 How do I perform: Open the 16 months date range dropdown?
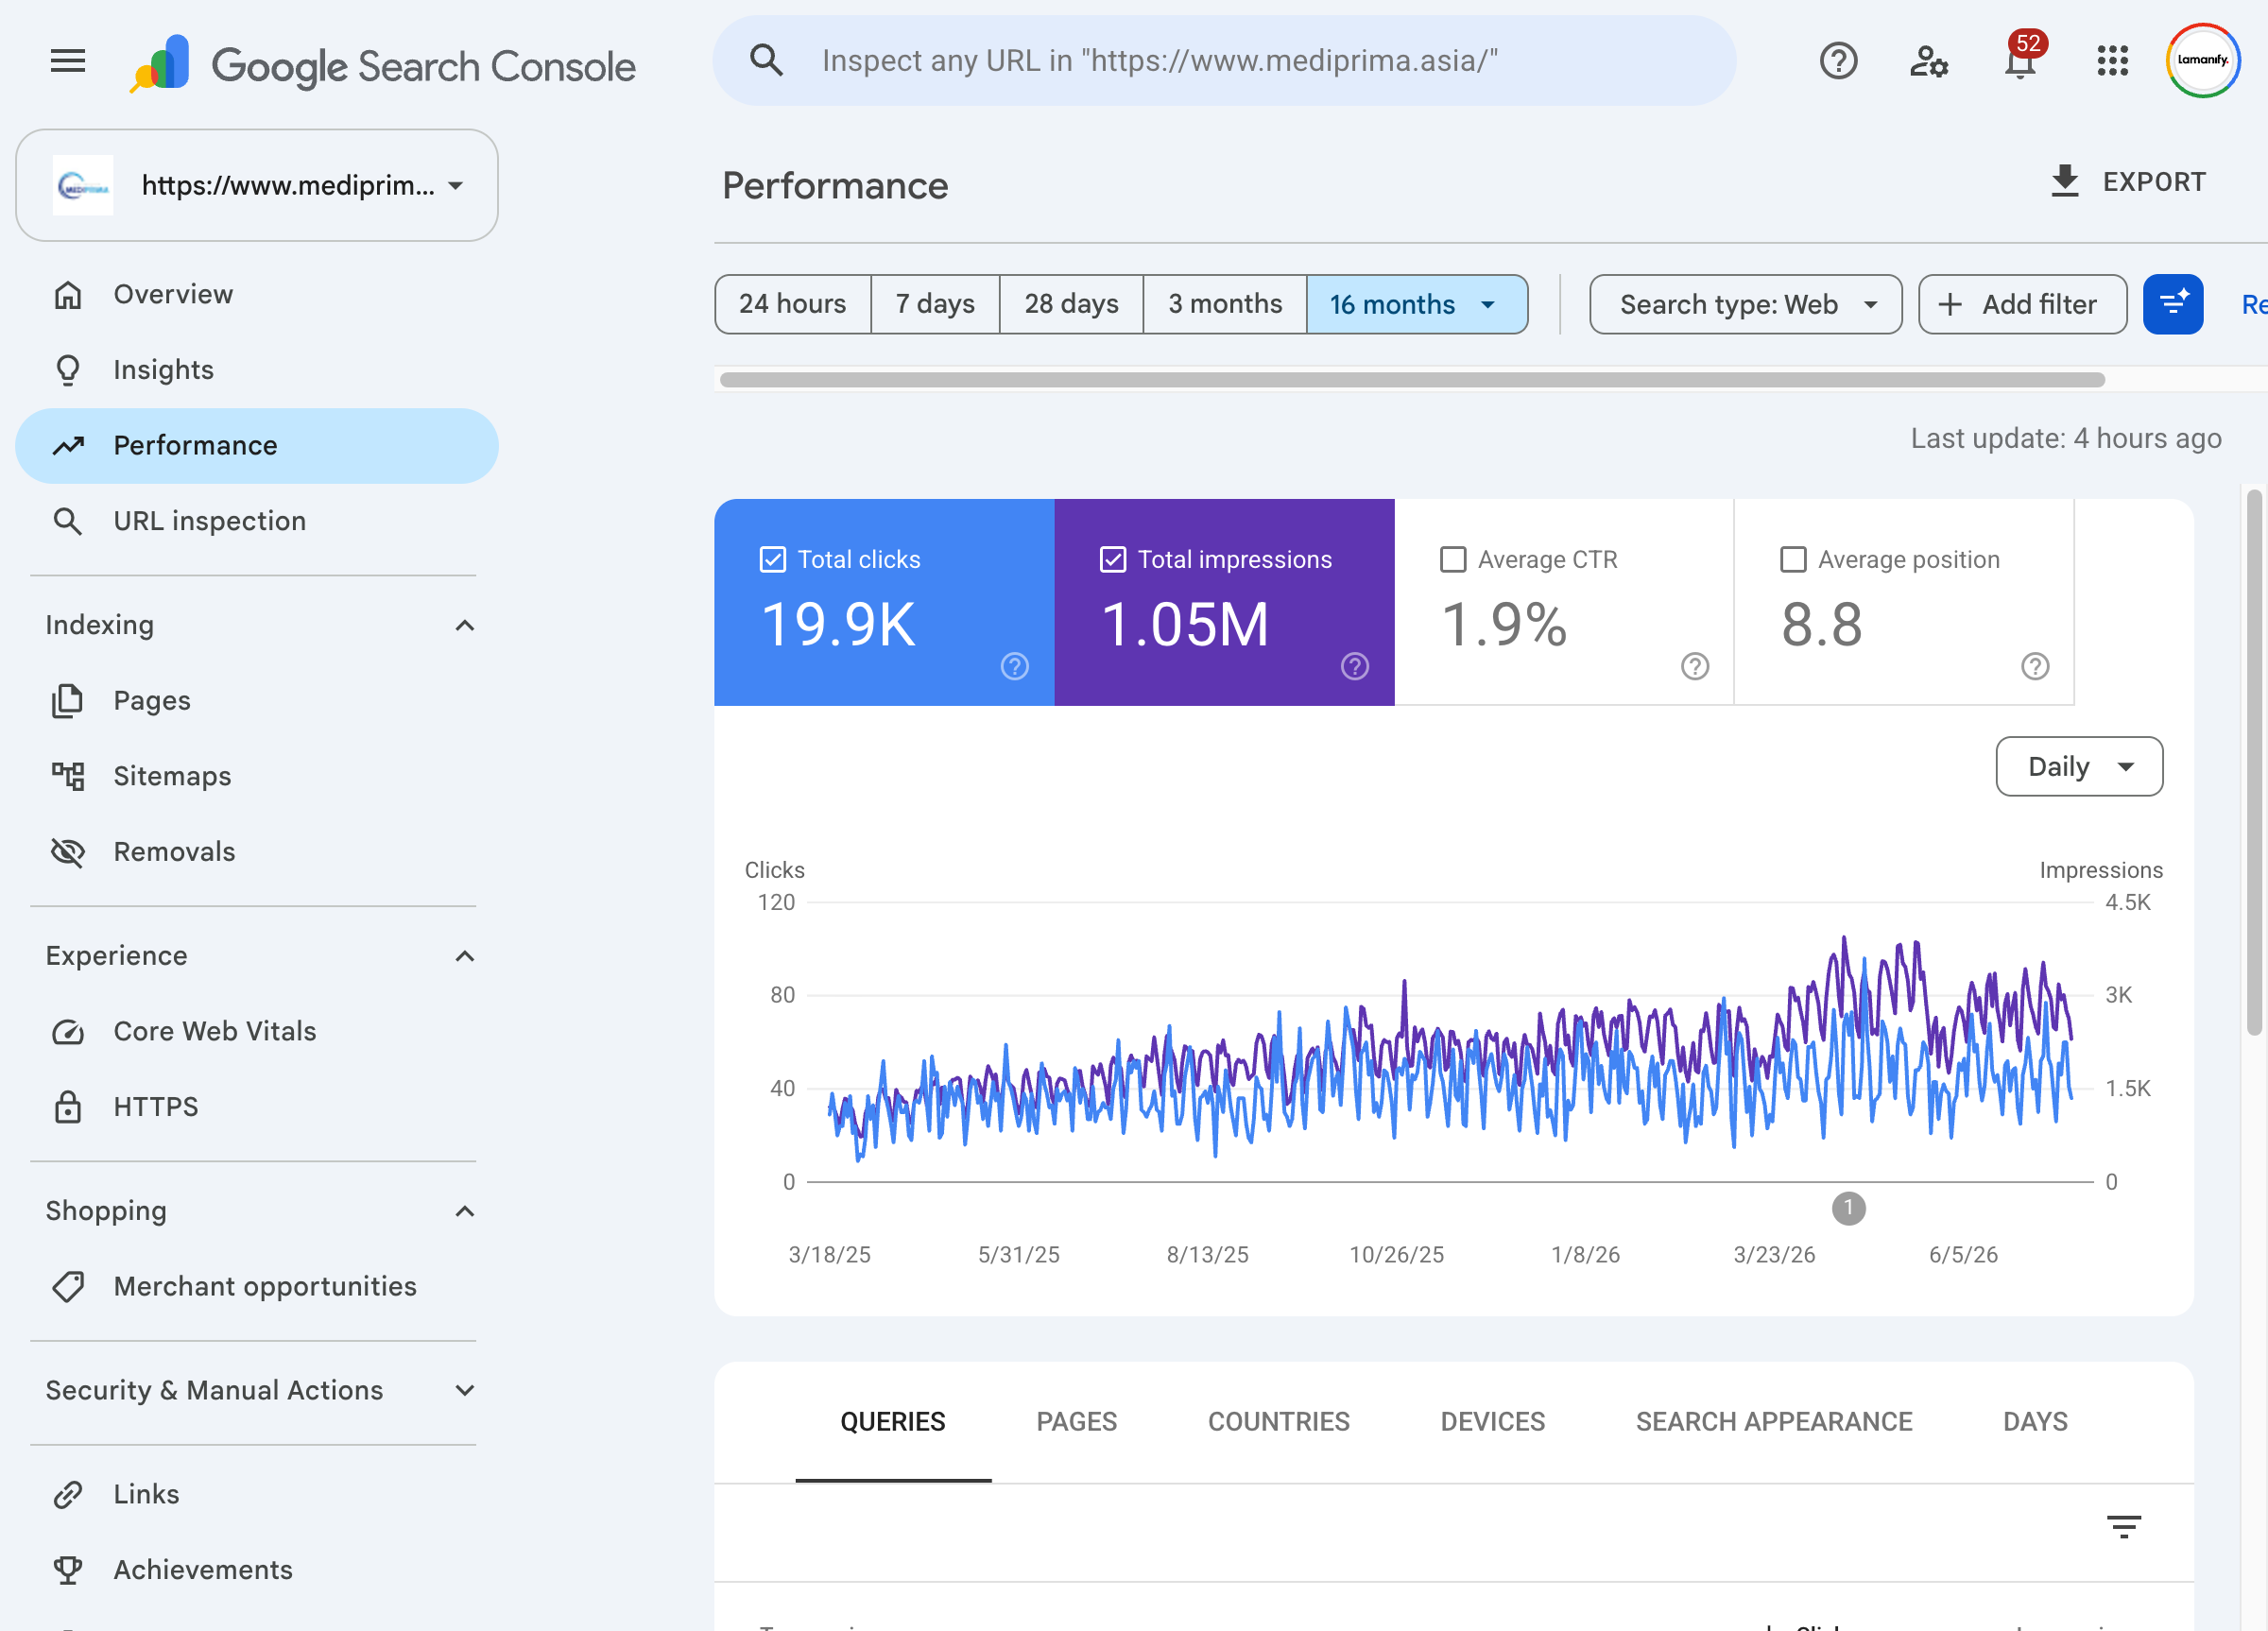(1417, 304)
